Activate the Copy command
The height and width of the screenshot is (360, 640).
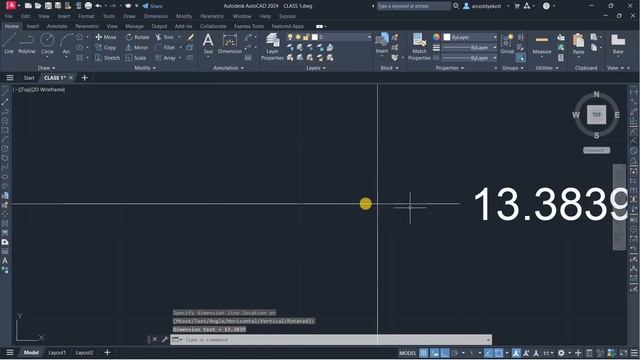(x=106, y=47)
